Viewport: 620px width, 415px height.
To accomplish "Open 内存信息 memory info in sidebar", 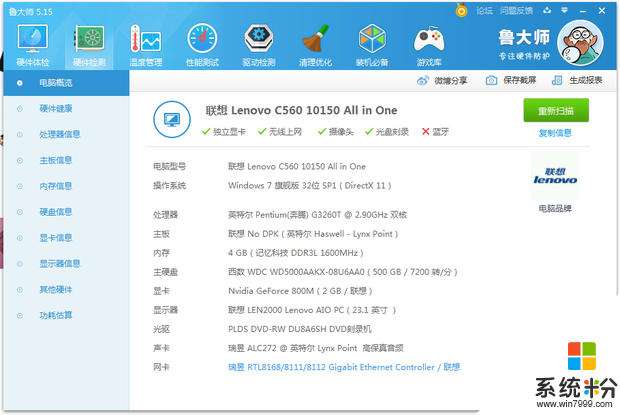I will [56, 186].
